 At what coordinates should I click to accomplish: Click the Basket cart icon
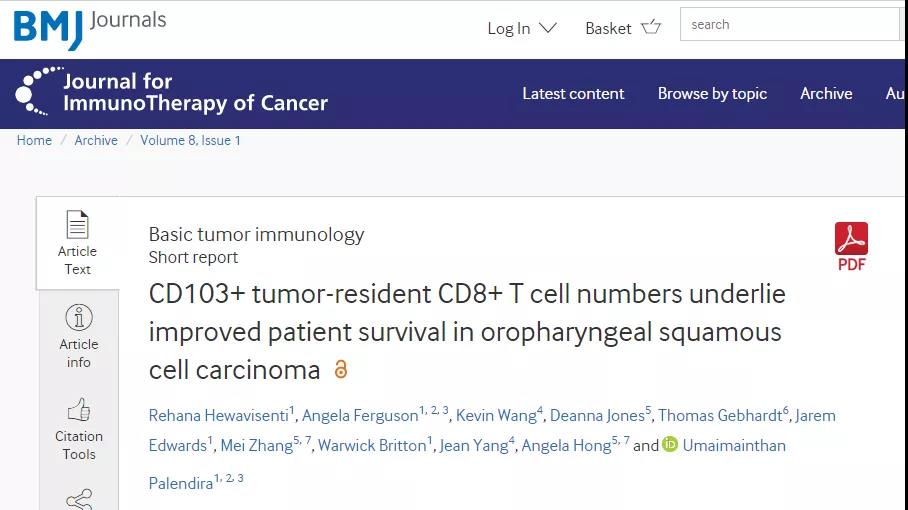tap(651, 27)
